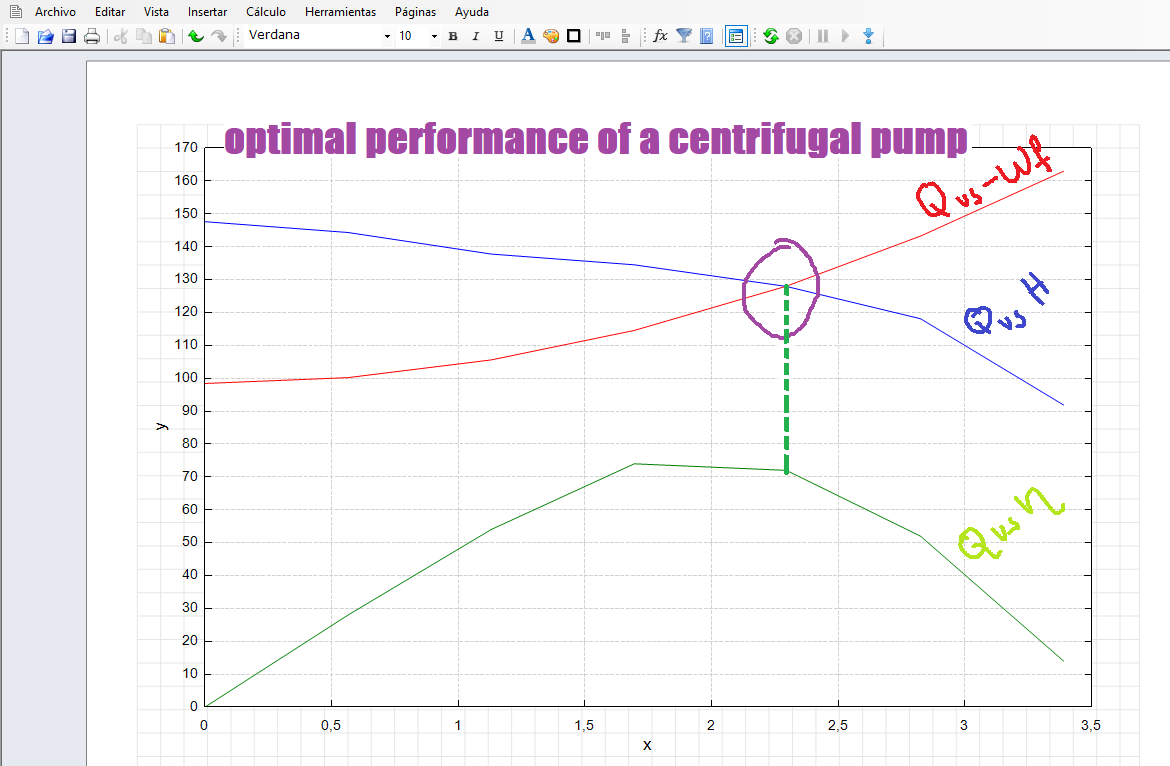Toggle Underline text formatting
The image size is (1170, 766).
499,36
